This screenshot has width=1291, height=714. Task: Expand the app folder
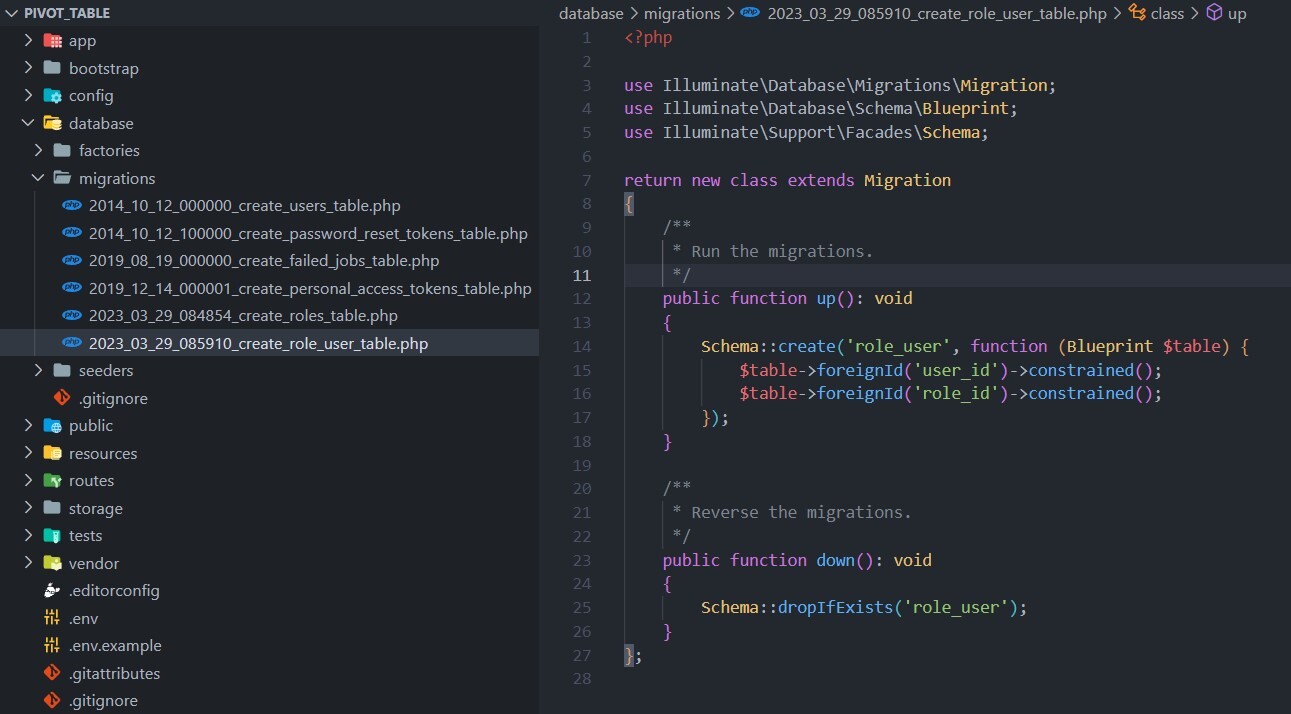pos(27,40)
